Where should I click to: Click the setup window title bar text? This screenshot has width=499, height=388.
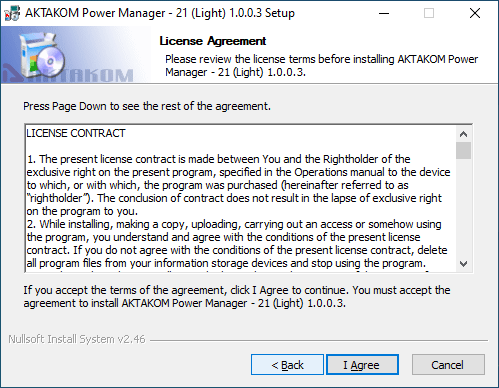point(160,13)
